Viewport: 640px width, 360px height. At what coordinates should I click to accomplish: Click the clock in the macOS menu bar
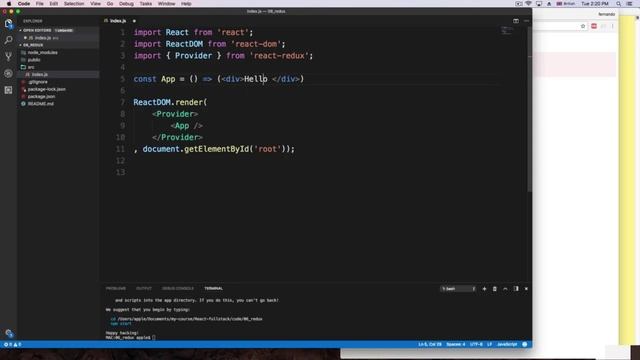pyautogui.click(x=595, y=4)
